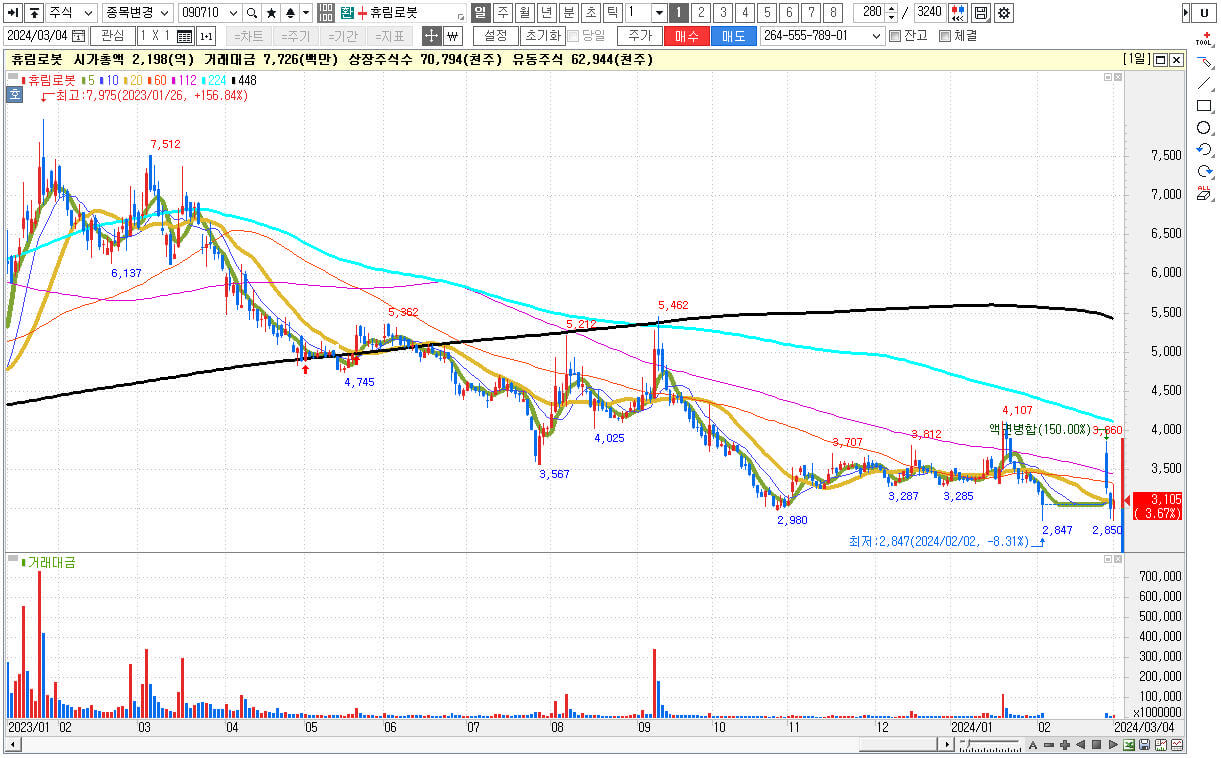
Task: Enable the 체결 checkbox
Action: (945, 36)
